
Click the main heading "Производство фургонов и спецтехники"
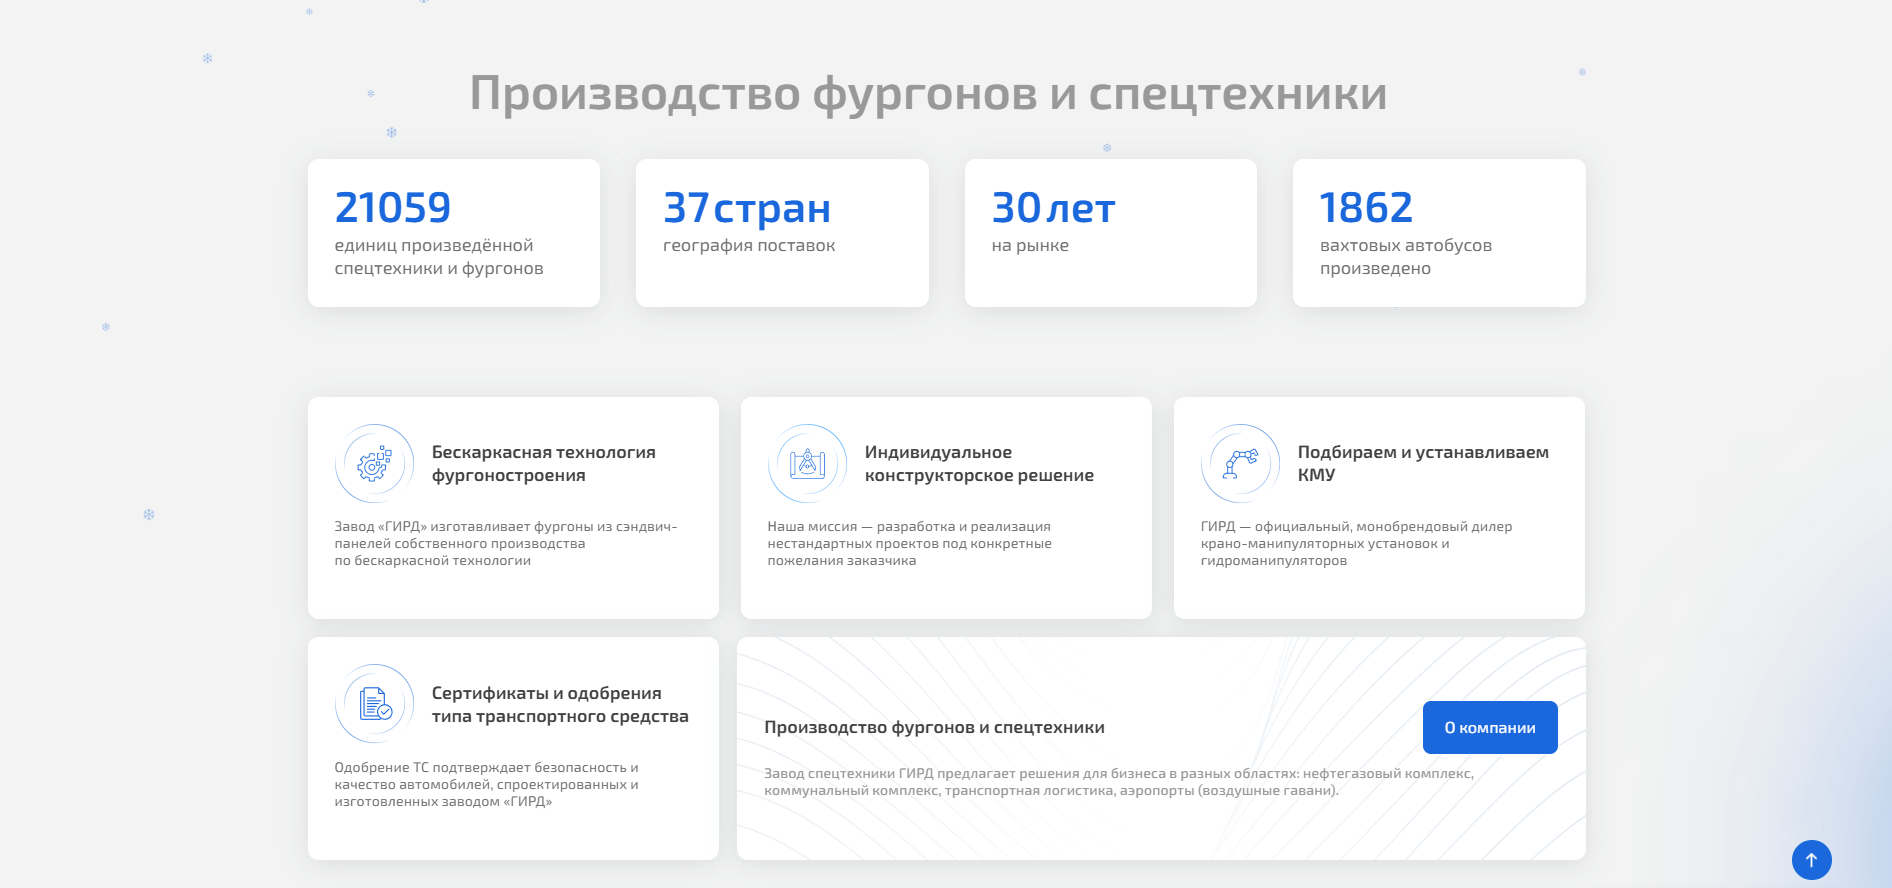928,94
